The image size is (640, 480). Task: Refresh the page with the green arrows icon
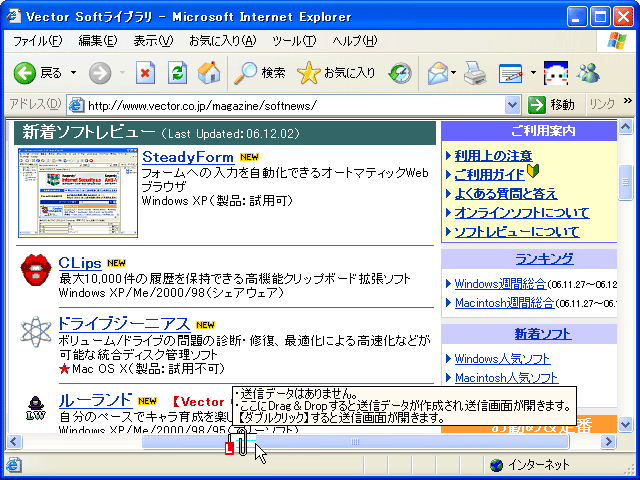[x=178, y=73]
